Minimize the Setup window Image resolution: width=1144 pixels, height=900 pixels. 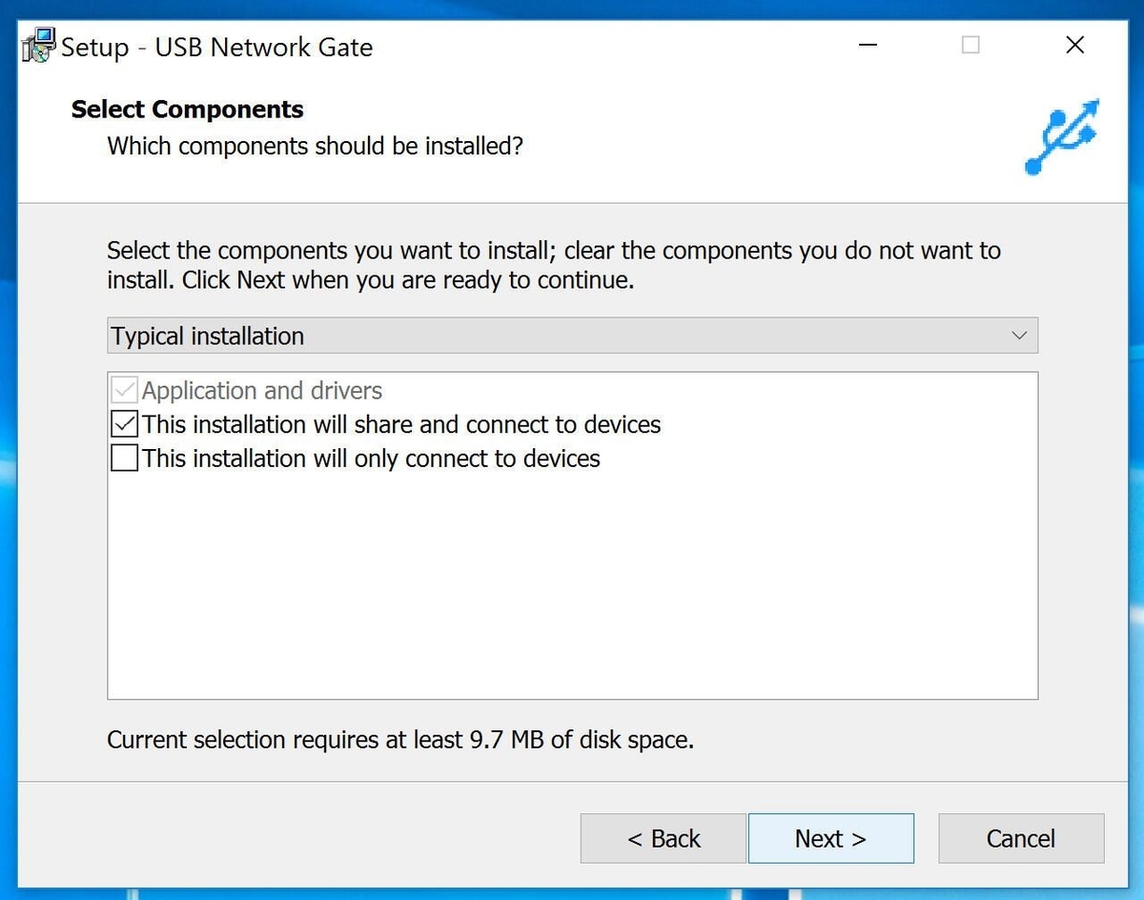[867, 45]
